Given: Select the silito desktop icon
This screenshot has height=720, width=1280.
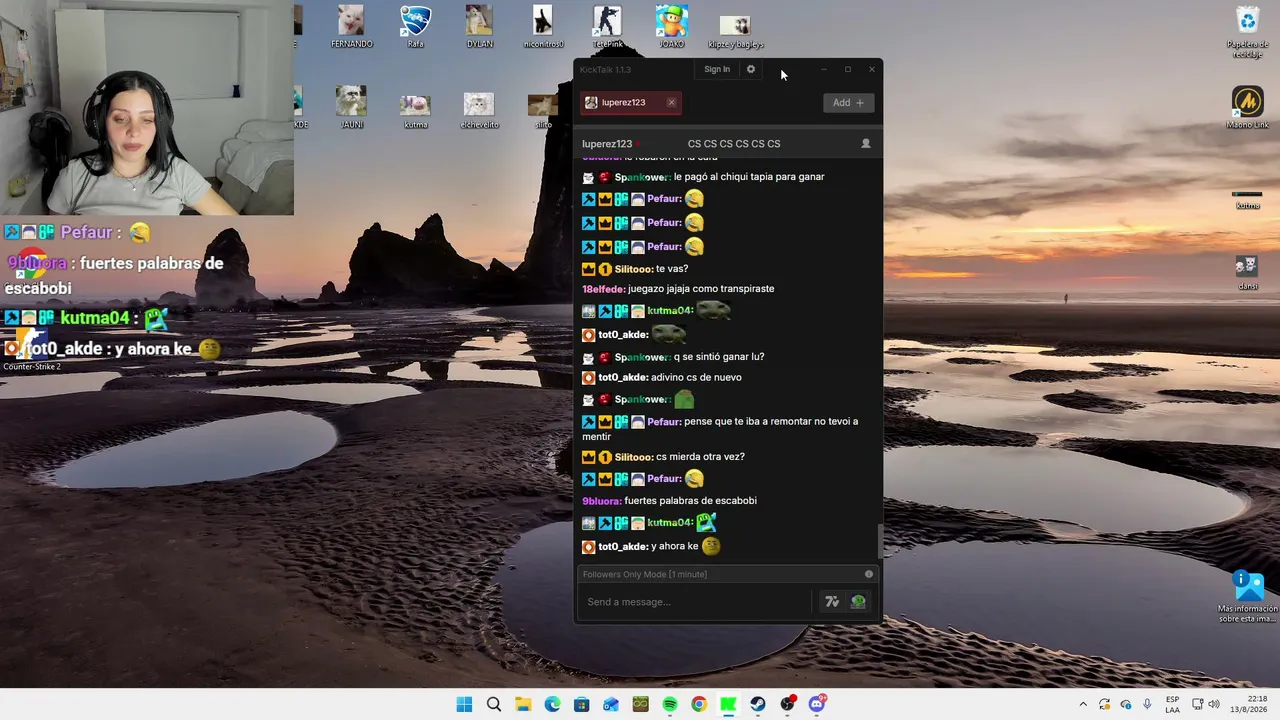Looking at the screenshot, I should coord(543,111).
